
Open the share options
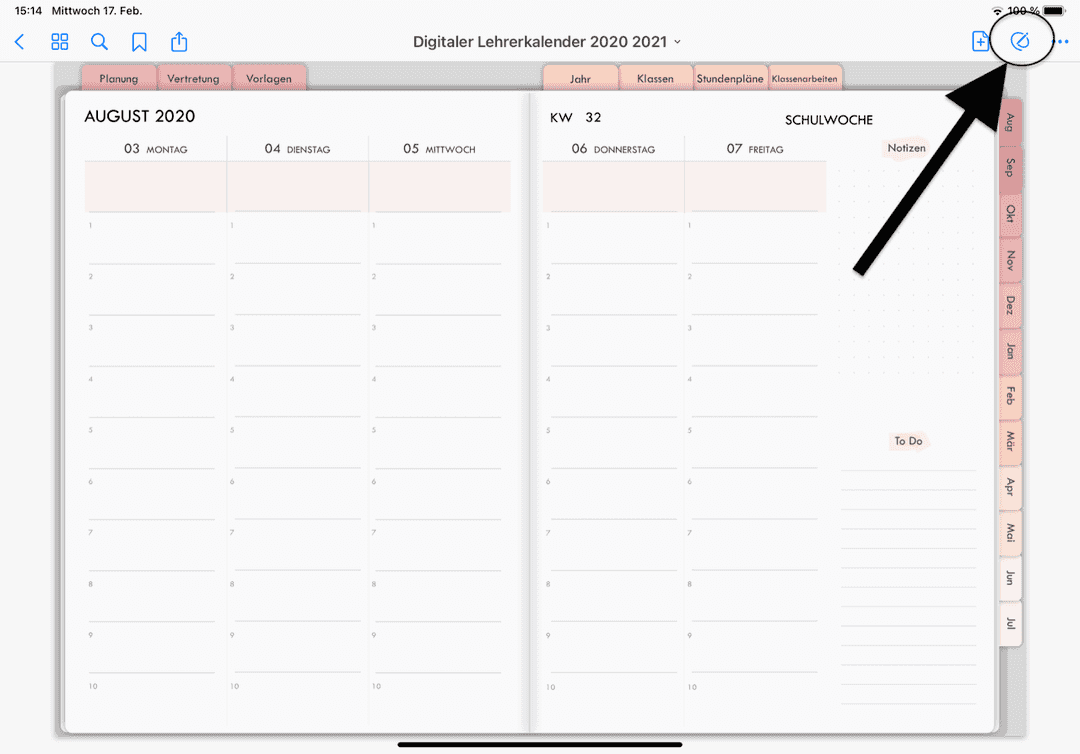pyautogui.click(x=178, y=42)
